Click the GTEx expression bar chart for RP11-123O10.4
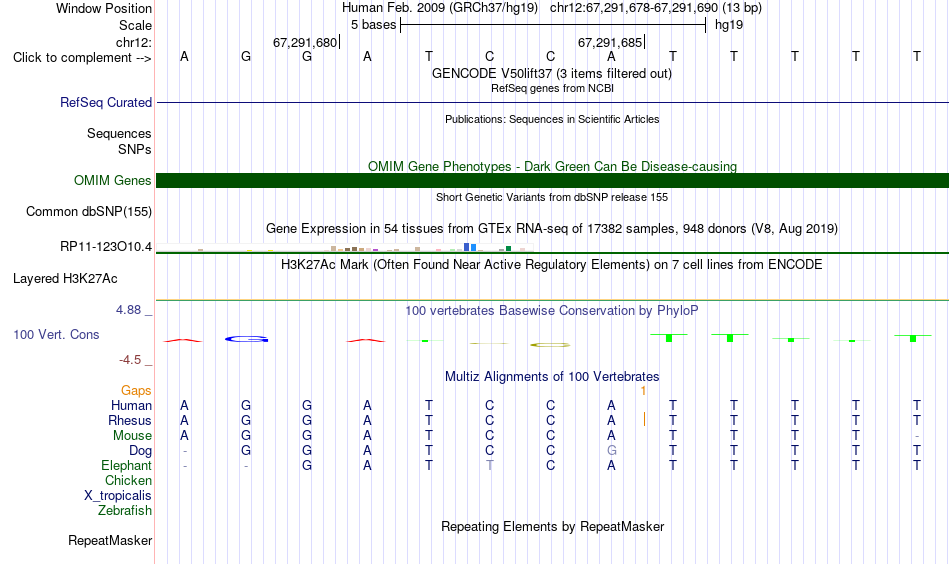 (345, 247)
